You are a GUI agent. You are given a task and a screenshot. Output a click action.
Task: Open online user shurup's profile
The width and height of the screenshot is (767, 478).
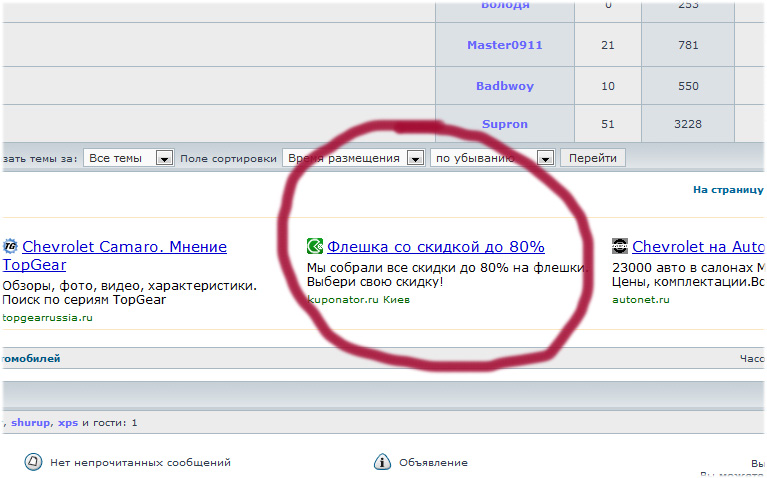click(x=30, y=423)
